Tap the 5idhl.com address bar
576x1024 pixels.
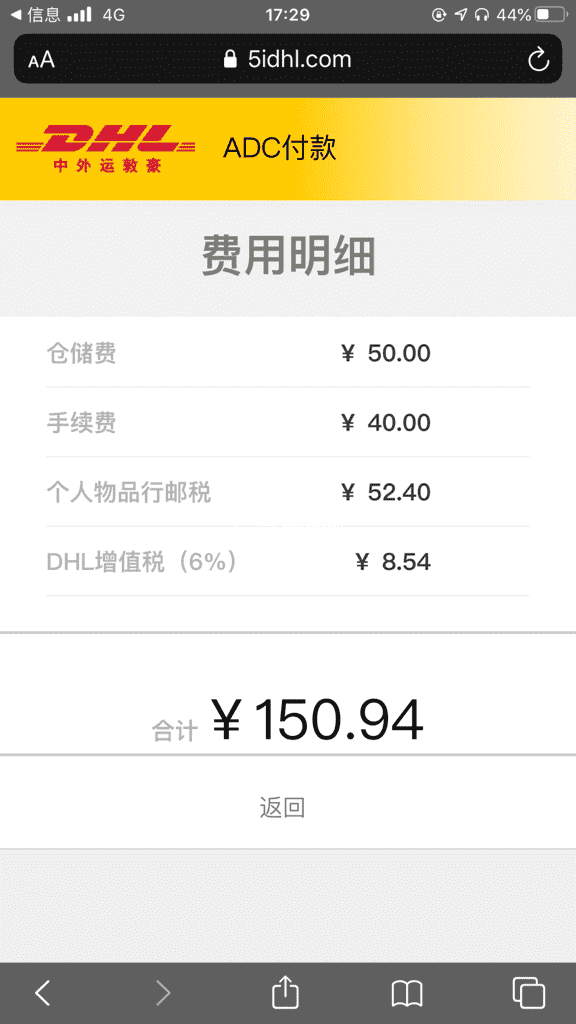click(x=287, y=59)
